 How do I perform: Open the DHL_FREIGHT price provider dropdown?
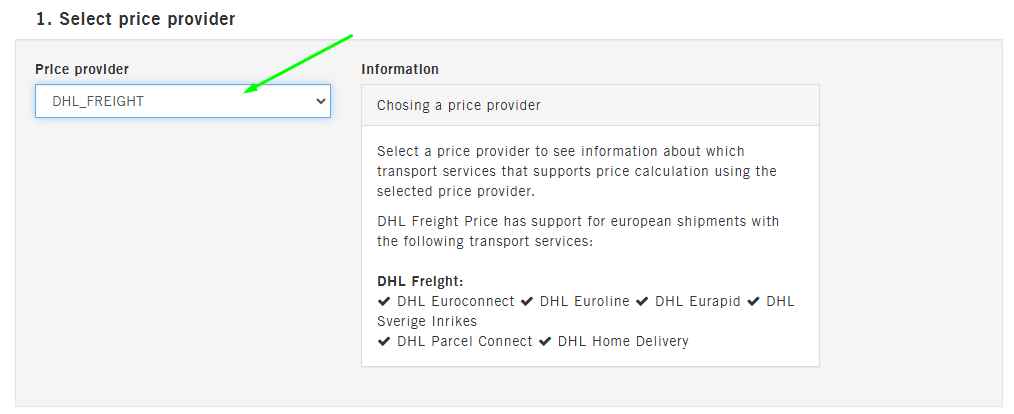(182, 101)
